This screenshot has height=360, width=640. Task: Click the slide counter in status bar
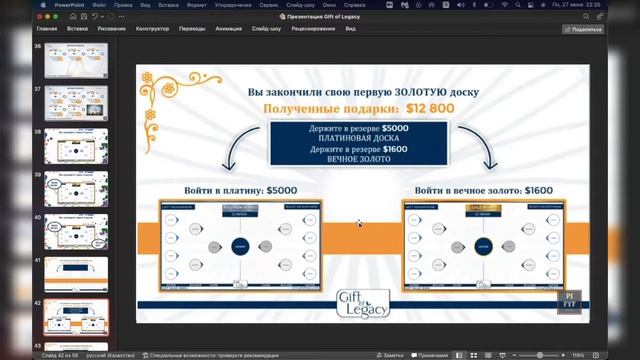coord(60,356)
